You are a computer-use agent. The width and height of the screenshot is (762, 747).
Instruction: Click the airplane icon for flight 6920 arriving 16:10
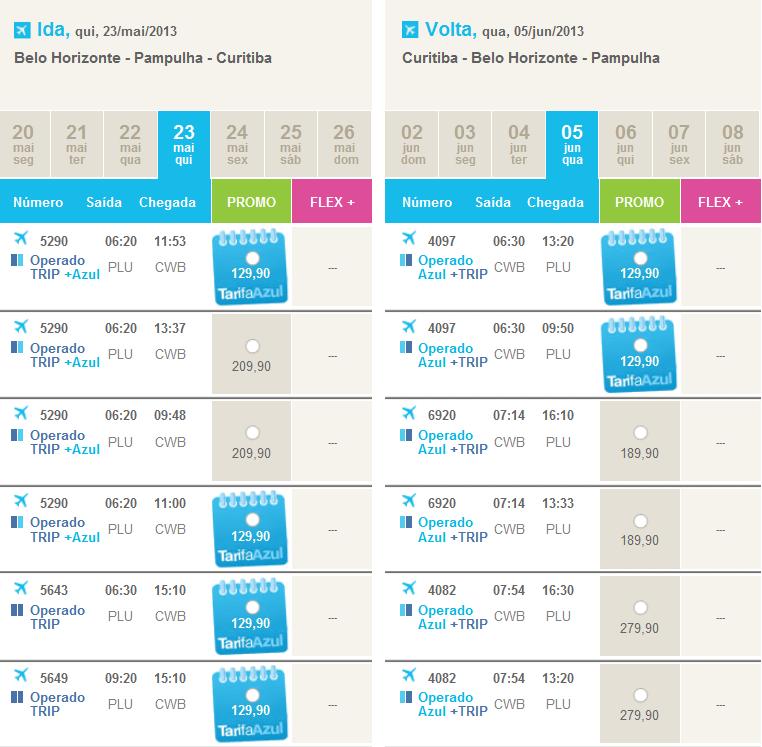pos(408,413)
